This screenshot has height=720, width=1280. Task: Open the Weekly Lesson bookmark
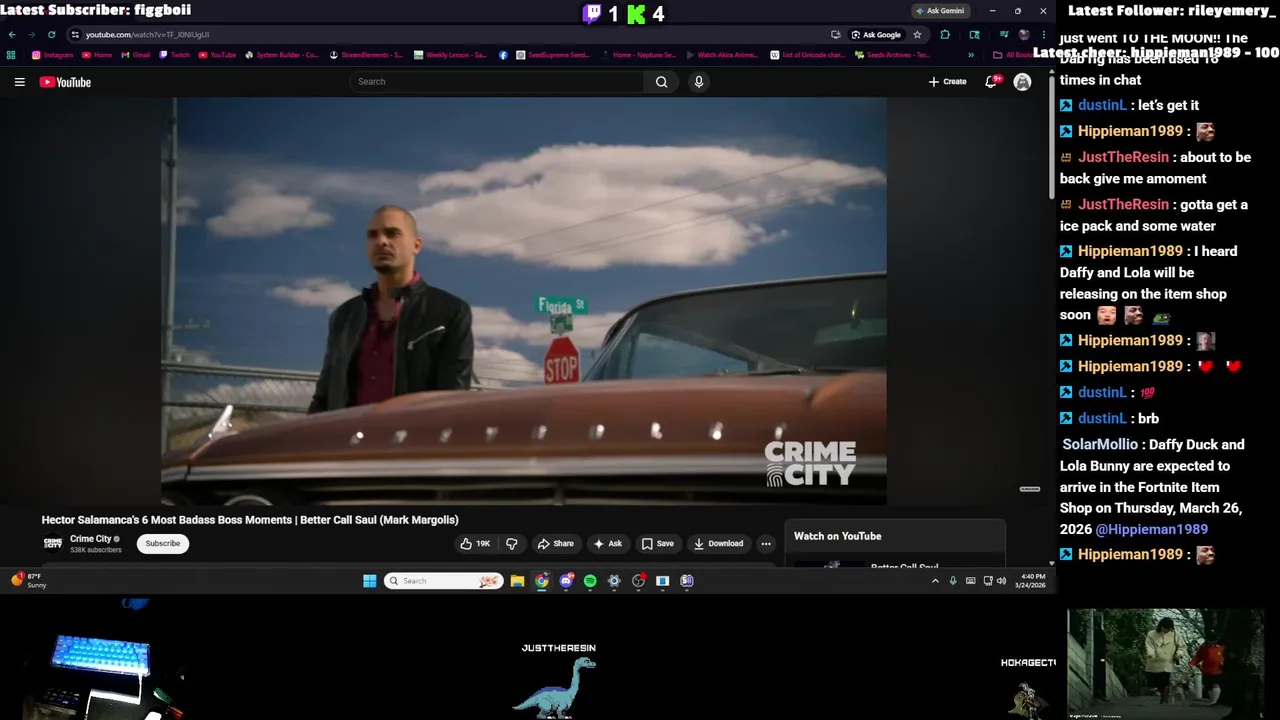click(451, 55)
